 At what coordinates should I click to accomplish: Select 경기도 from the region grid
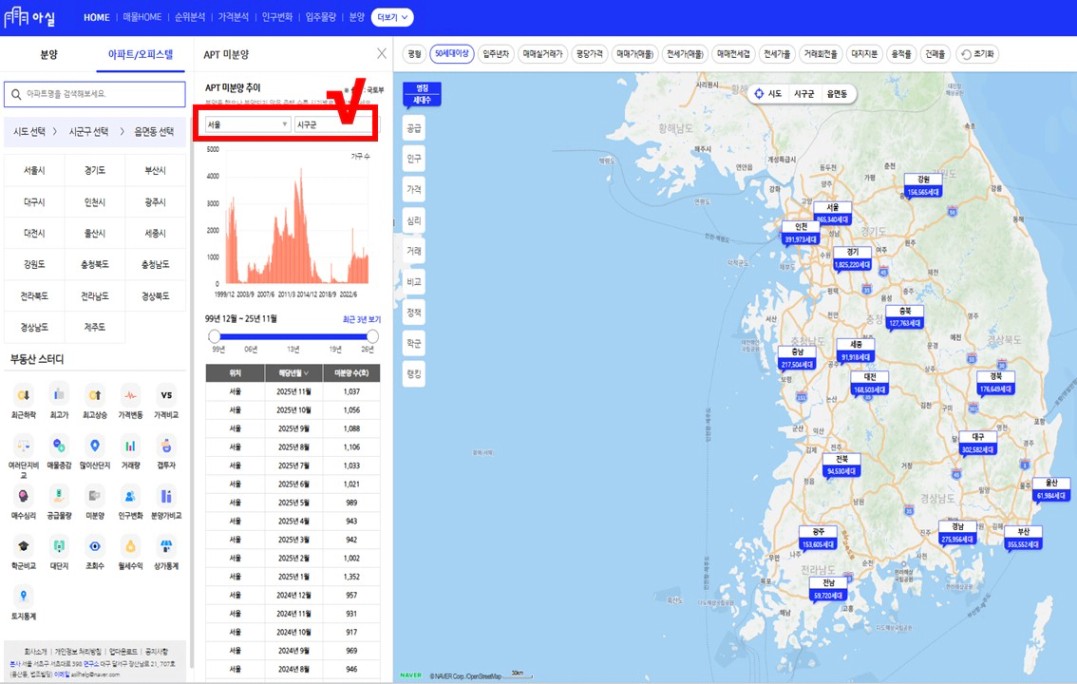[94, 171]
